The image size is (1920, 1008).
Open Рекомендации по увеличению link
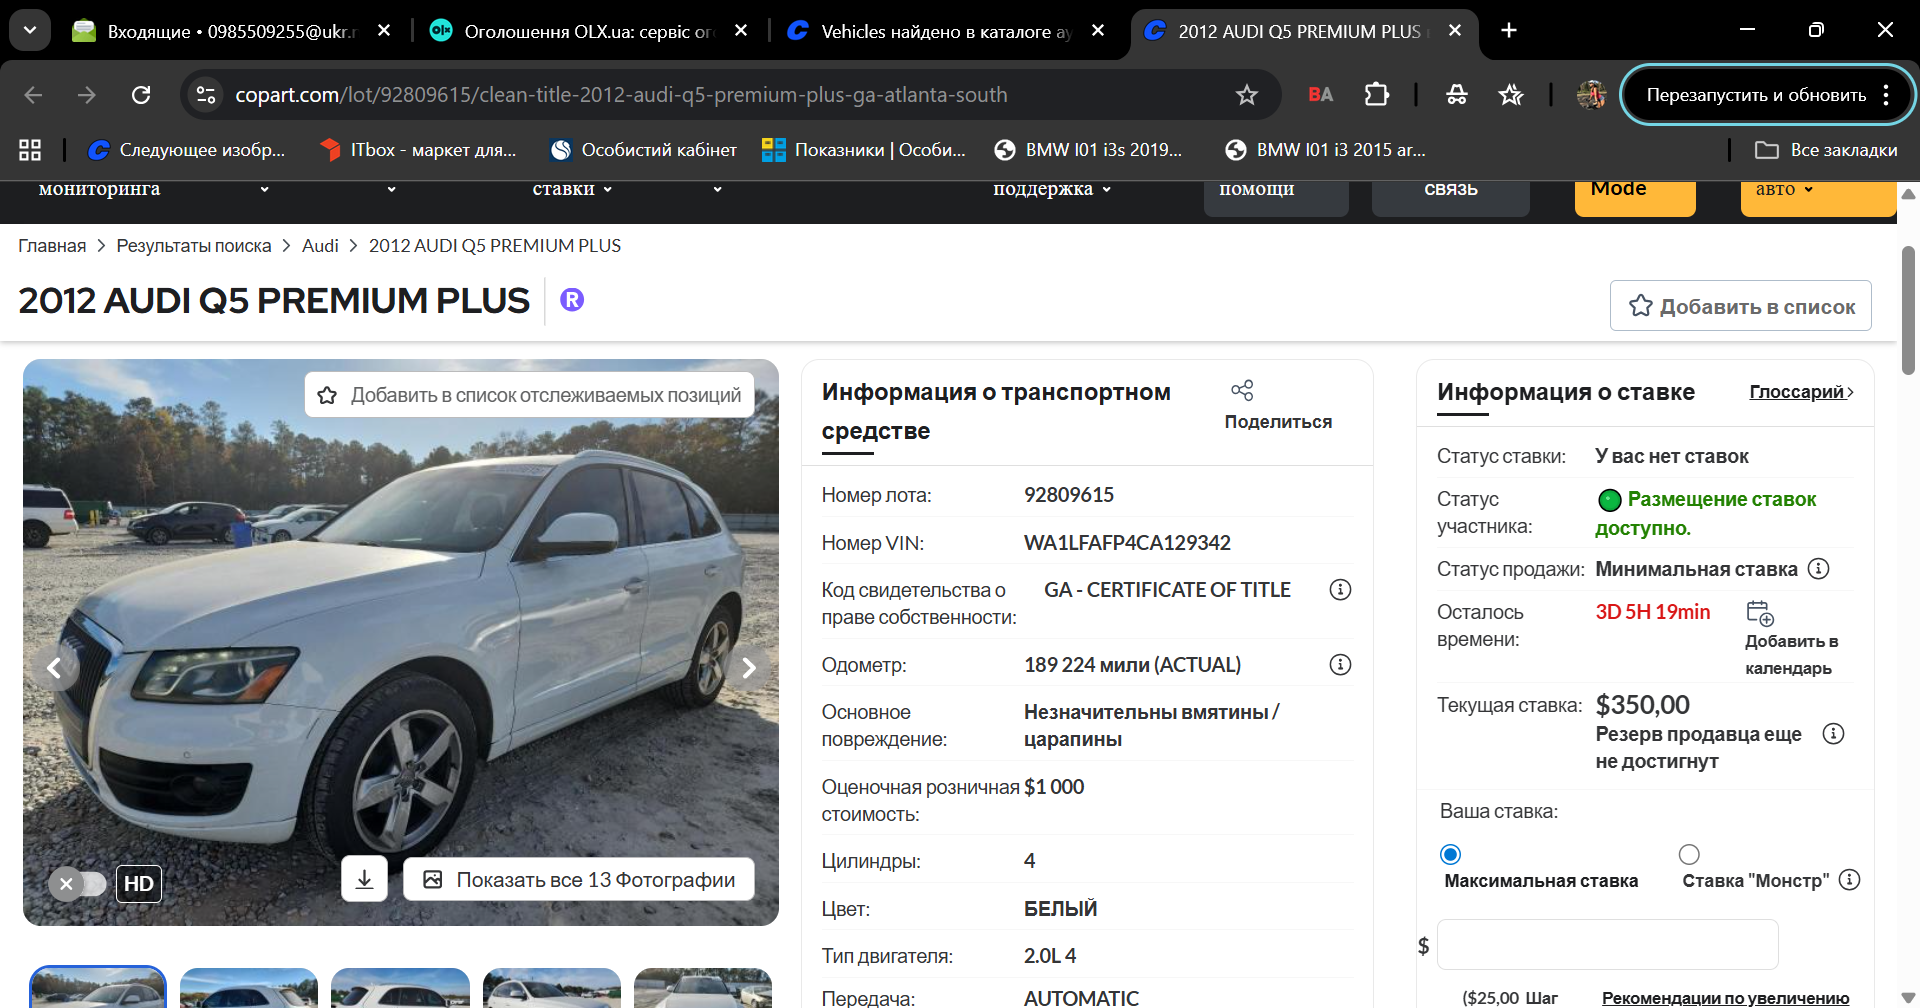pos(1725,998)
